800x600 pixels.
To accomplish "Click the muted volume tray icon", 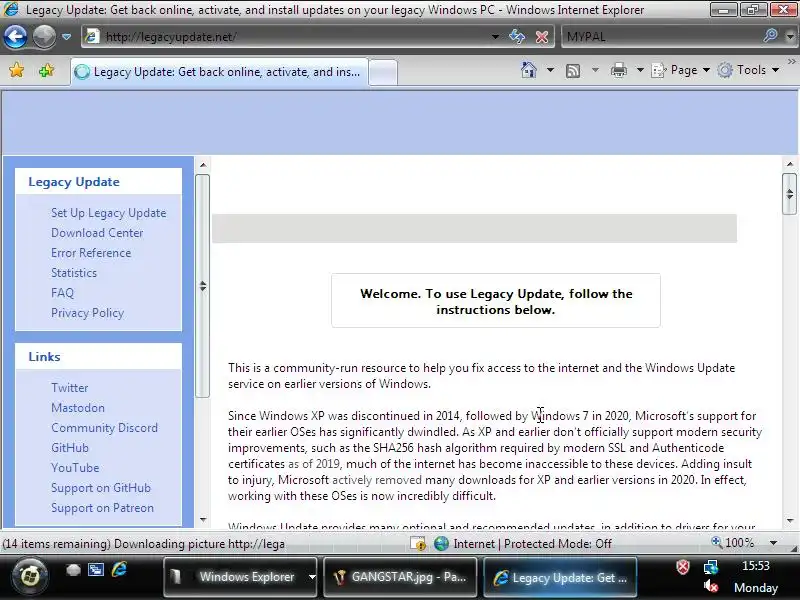I will (x=711, y=587).
